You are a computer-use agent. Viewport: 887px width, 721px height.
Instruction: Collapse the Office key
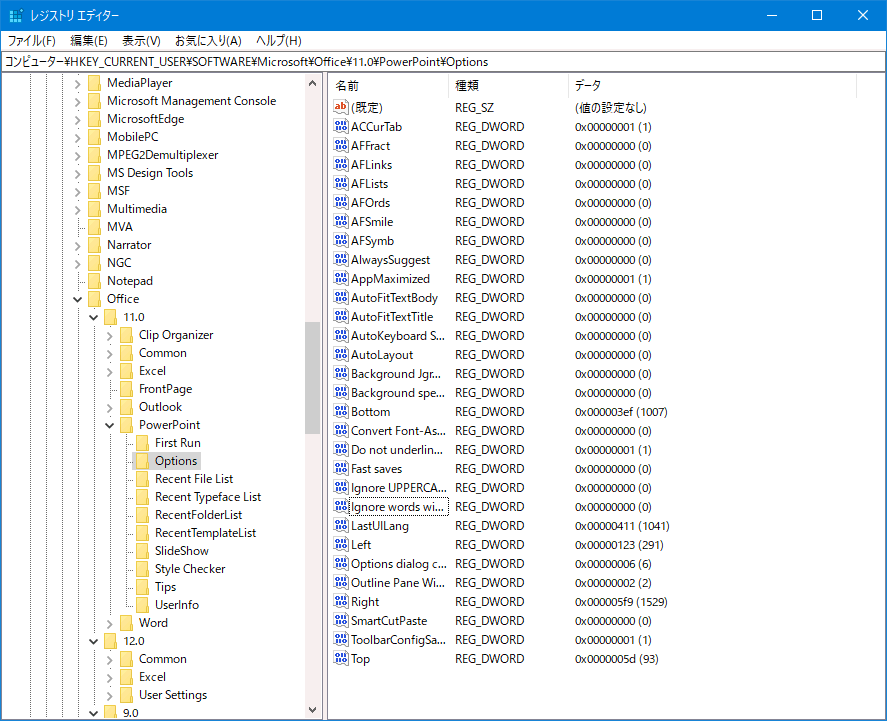coord(77,299)
